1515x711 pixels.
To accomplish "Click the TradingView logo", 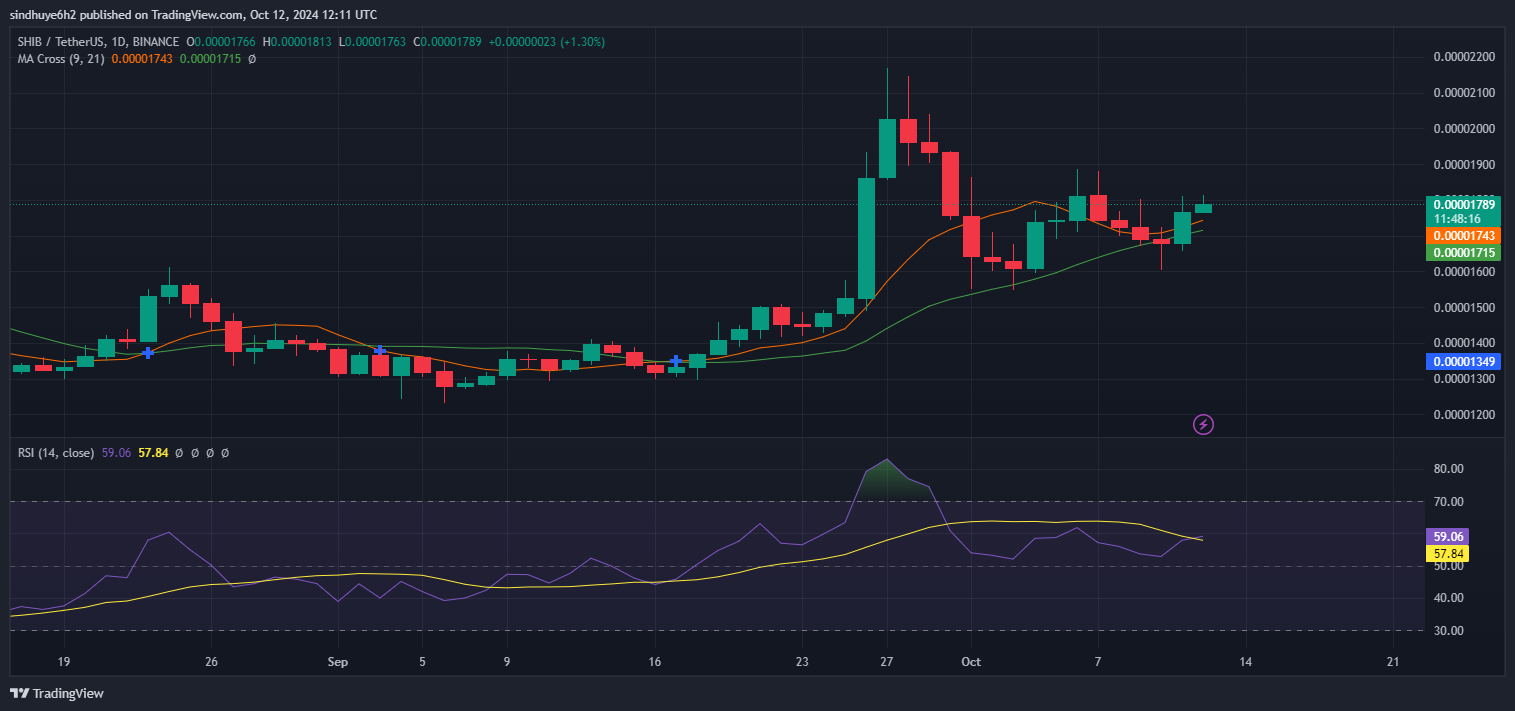I will pos(57,693).
